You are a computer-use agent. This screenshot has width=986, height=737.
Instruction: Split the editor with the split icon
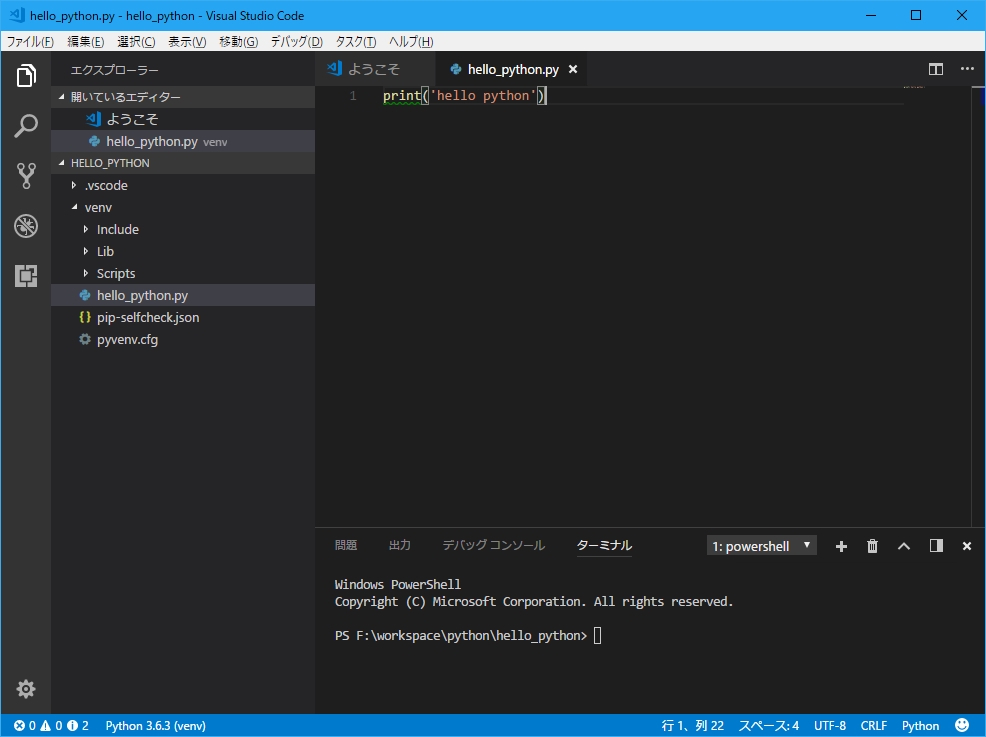(x=936, y=69)
